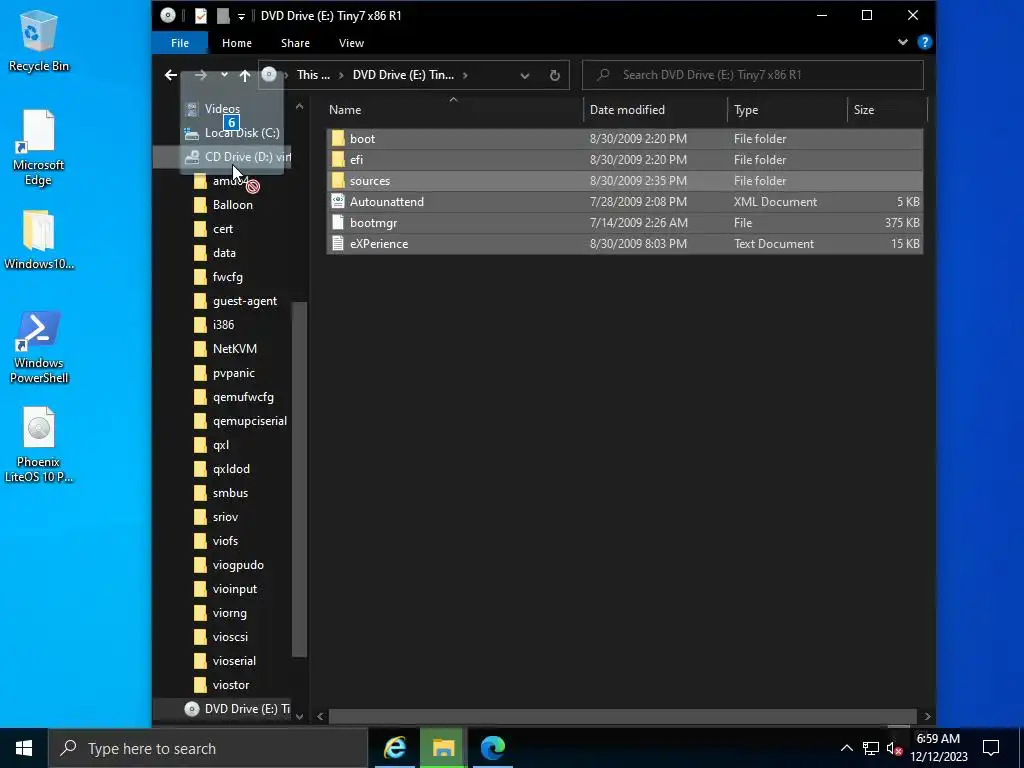Click the Properties quick access toolbar icon
1024x768 pixels.
pyautogui.click(x=200, y=16)
